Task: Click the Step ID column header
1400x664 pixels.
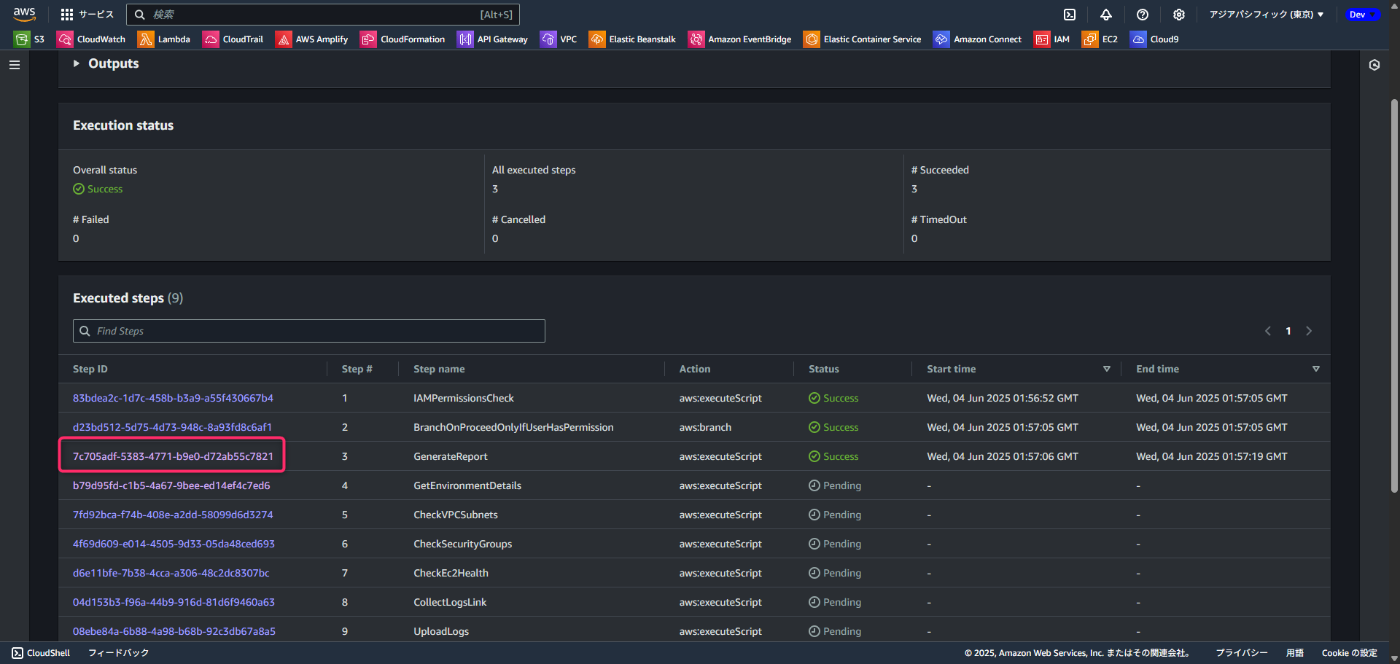Action: pyautogui.click(x=90, y=369)
